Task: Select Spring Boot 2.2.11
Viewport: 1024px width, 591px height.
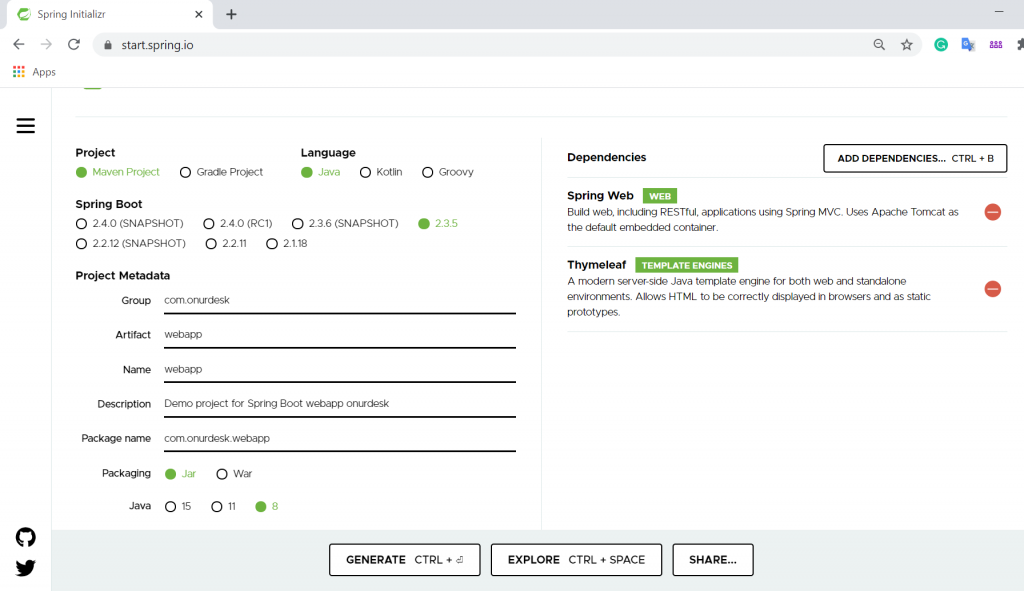Action: tap(226, 244)
